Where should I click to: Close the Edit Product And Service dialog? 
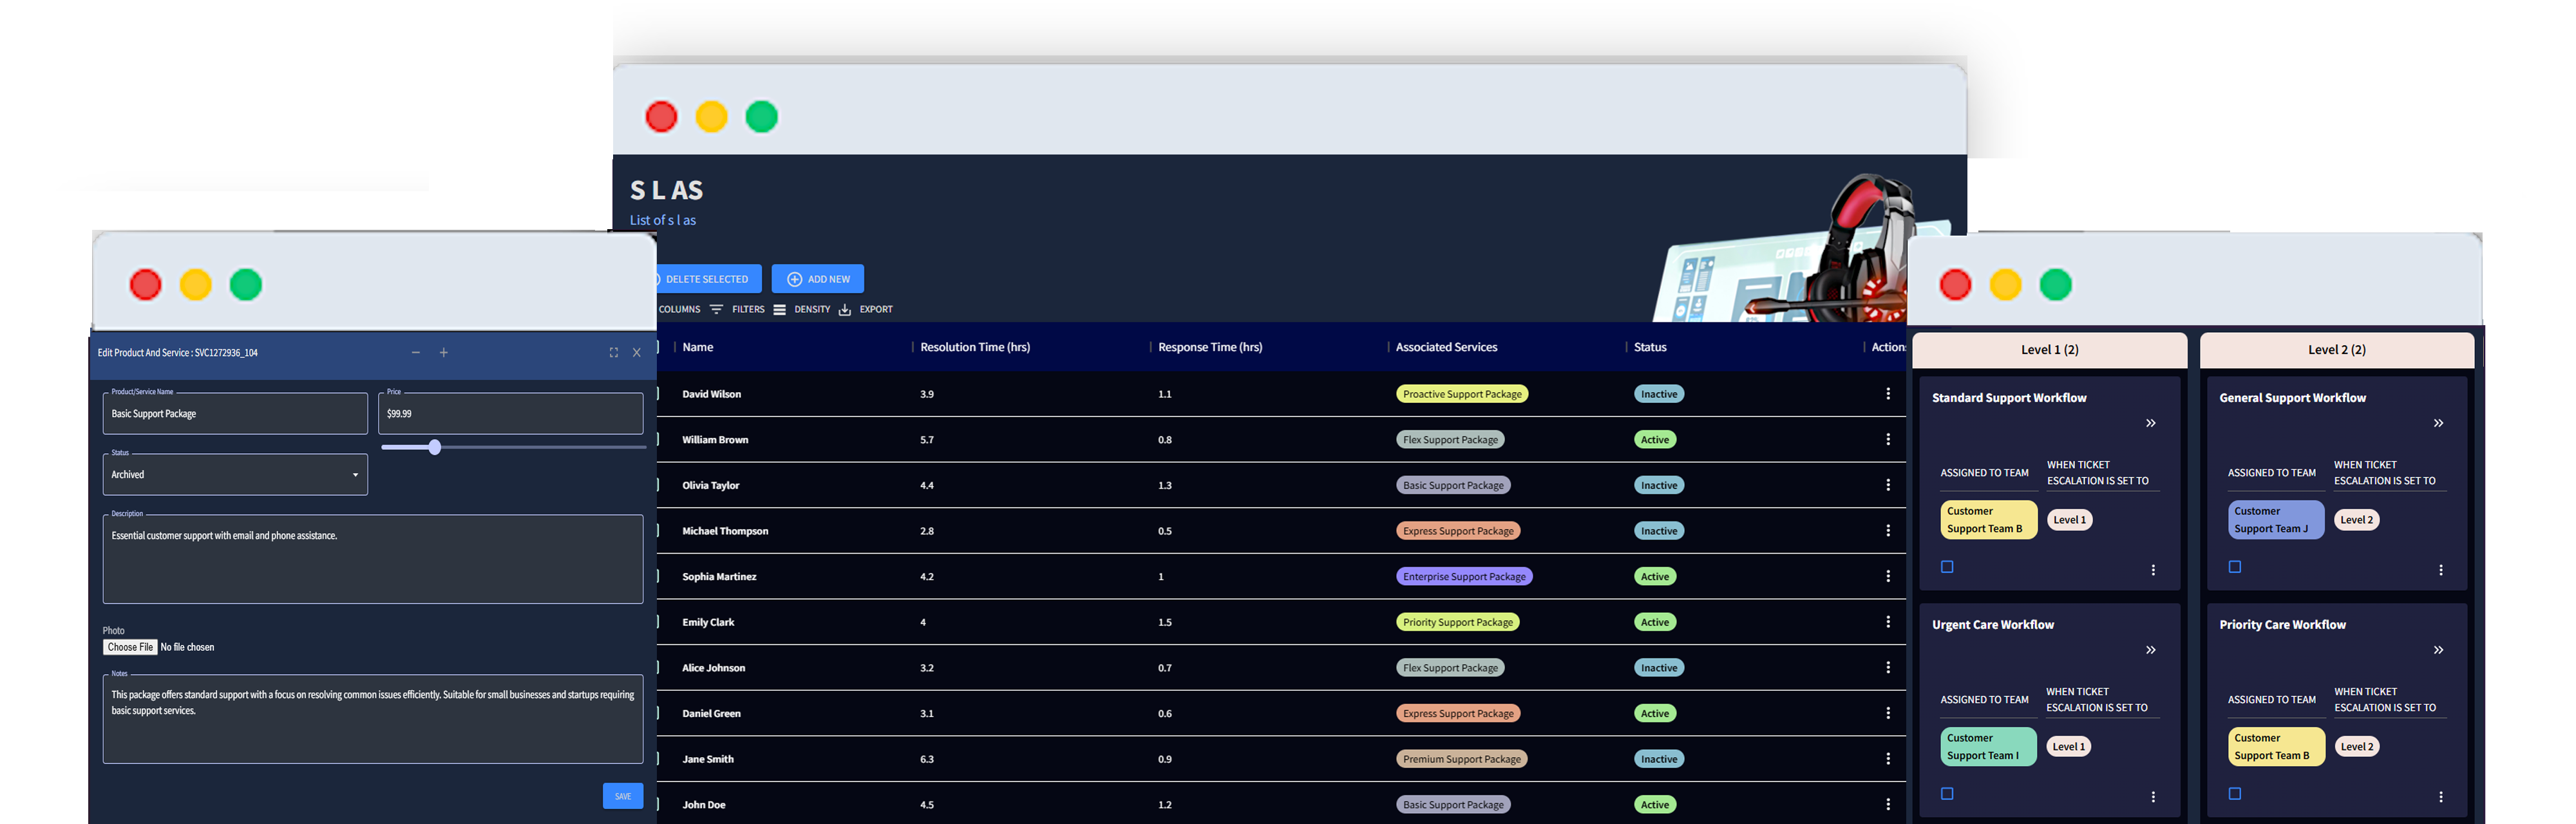(637, 353)
